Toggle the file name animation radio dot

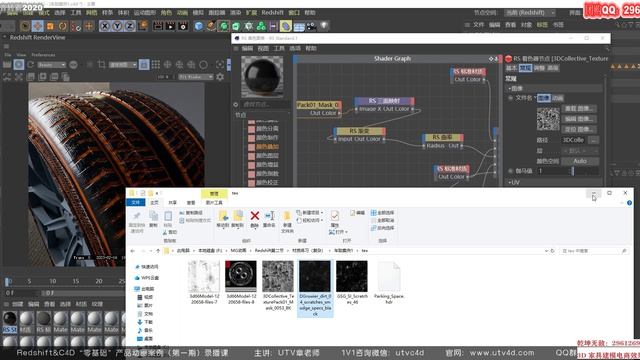point(510,98)
